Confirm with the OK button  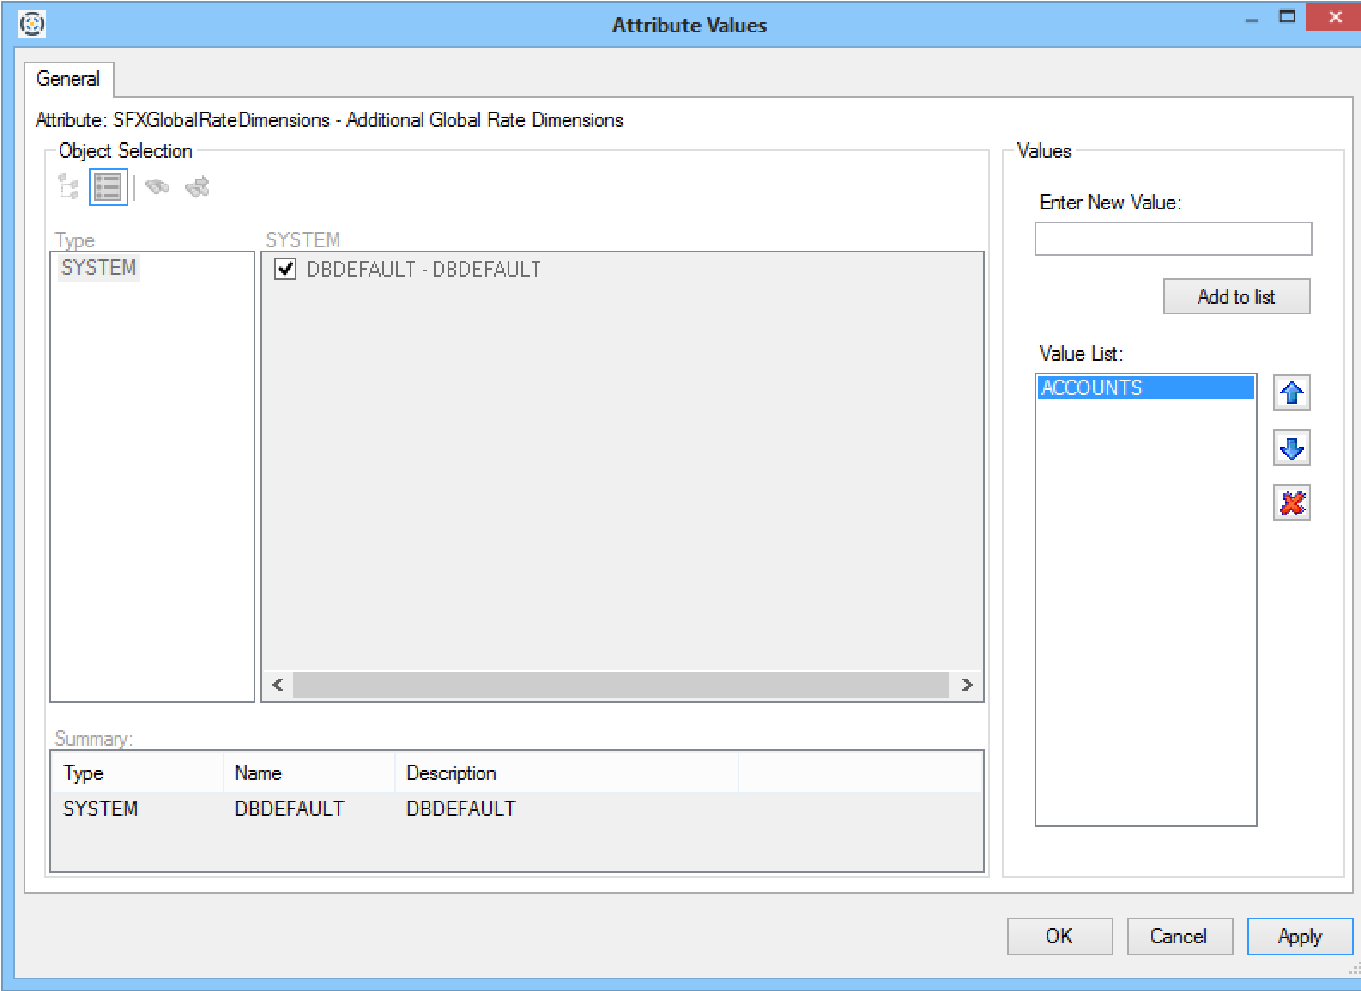(x=1059, y=936)
